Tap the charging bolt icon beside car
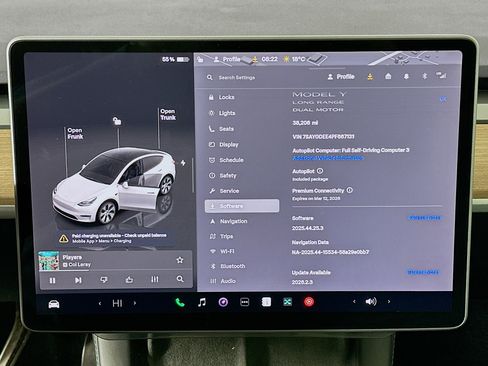Image resolution: width=488 pixels, height=366 pixels. pos(183,163)
